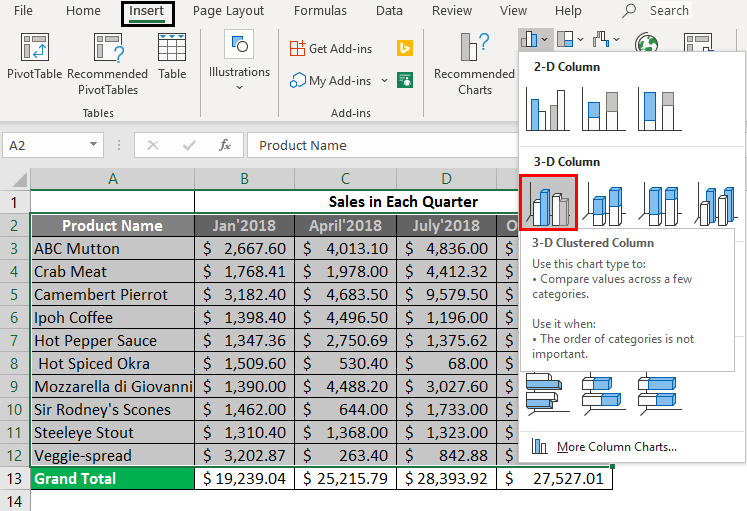Click the Grand Total cell

click(112, 479)
